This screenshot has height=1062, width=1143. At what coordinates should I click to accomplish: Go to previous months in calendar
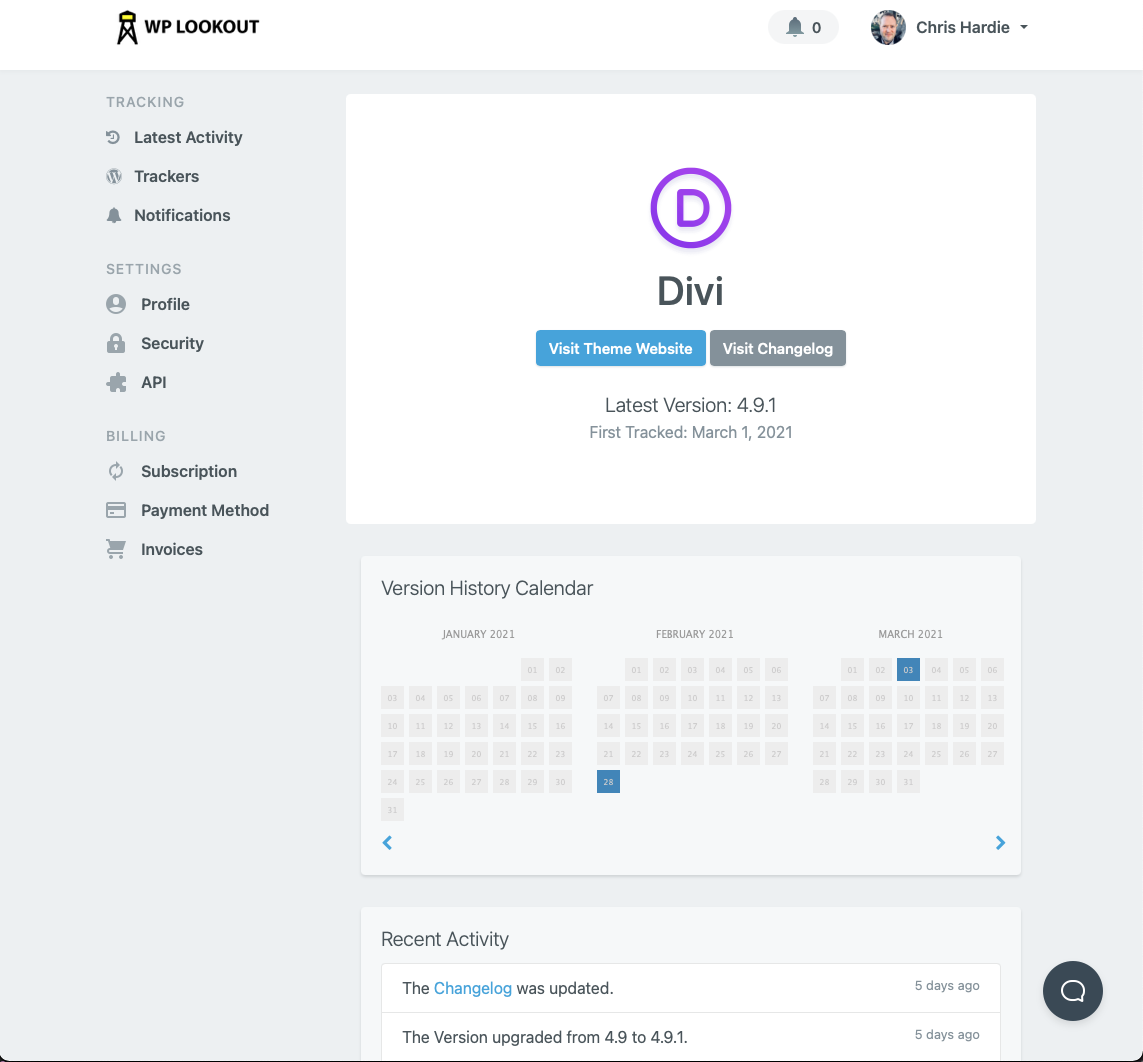pos(388,843)
